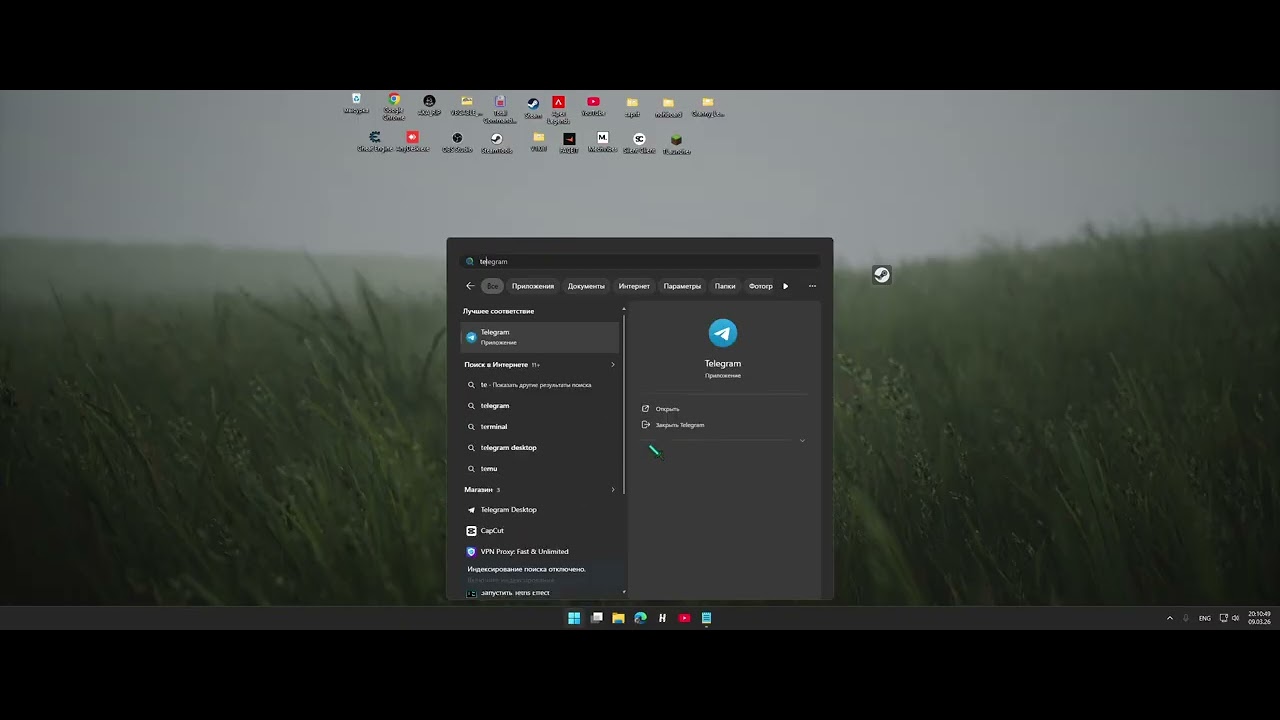
Task: Click the Windows Start button
Action: 574,618
